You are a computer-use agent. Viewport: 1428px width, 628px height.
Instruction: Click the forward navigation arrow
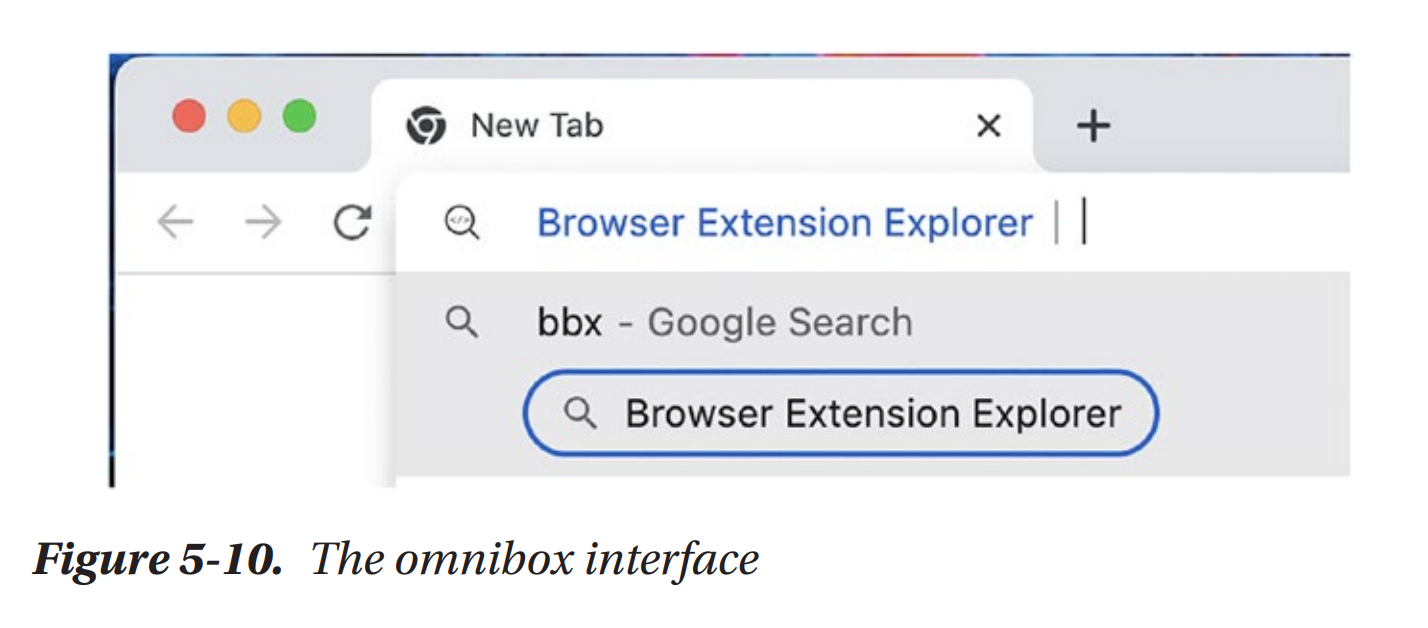click(x=263, y=223)
